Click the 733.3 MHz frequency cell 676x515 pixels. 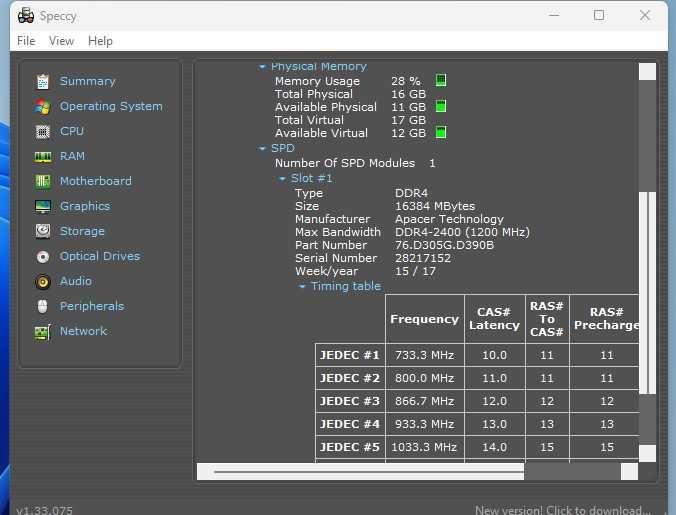[x=425, y=355]
